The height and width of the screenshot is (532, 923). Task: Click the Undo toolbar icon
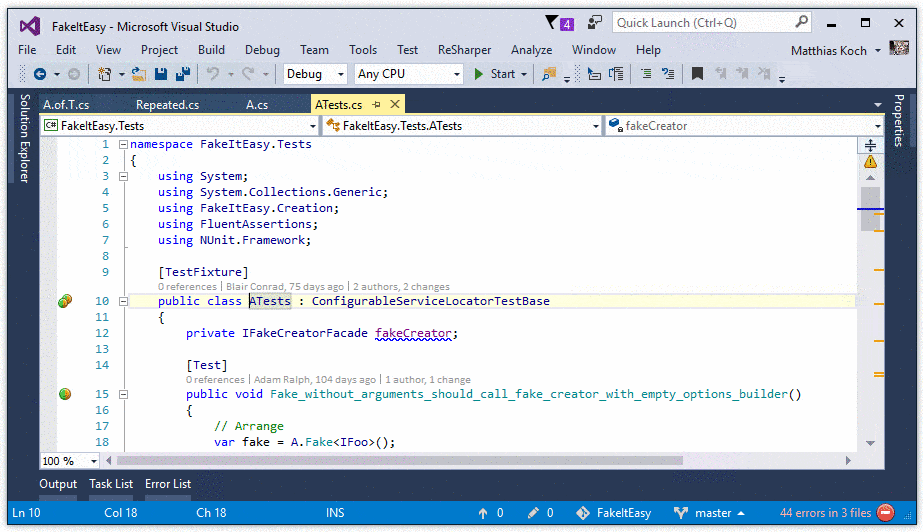coord(213,74)
